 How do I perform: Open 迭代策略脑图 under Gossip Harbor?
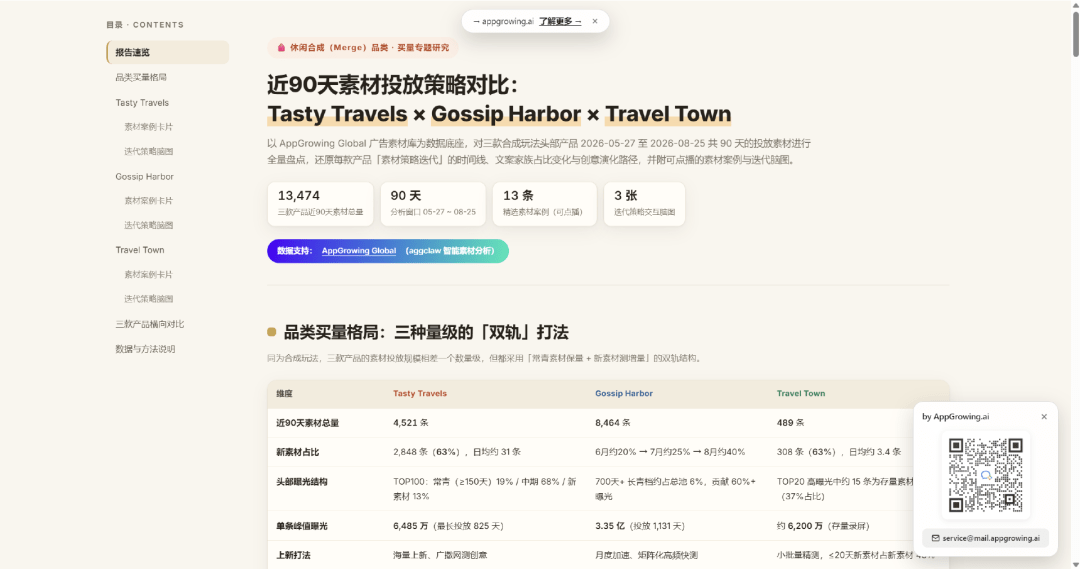(x=148, y=225)
